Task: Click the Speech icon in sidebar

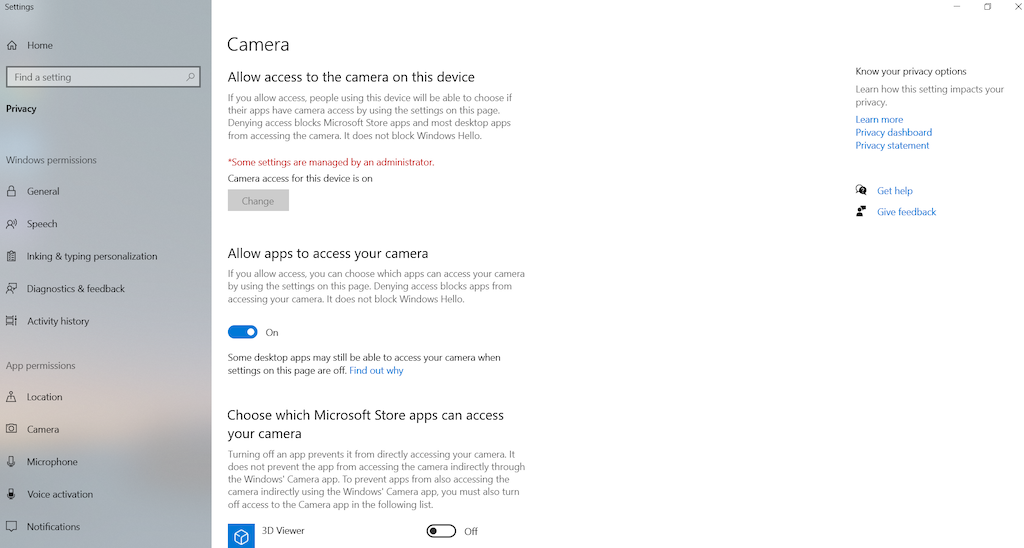Action: click(12, 223)
